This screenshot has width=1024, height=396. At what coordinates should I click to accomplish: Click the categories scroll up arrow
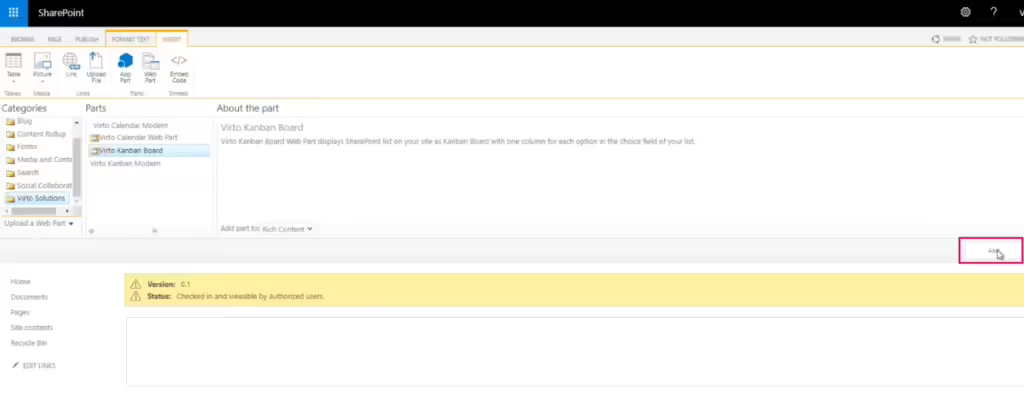pos(77,123)
